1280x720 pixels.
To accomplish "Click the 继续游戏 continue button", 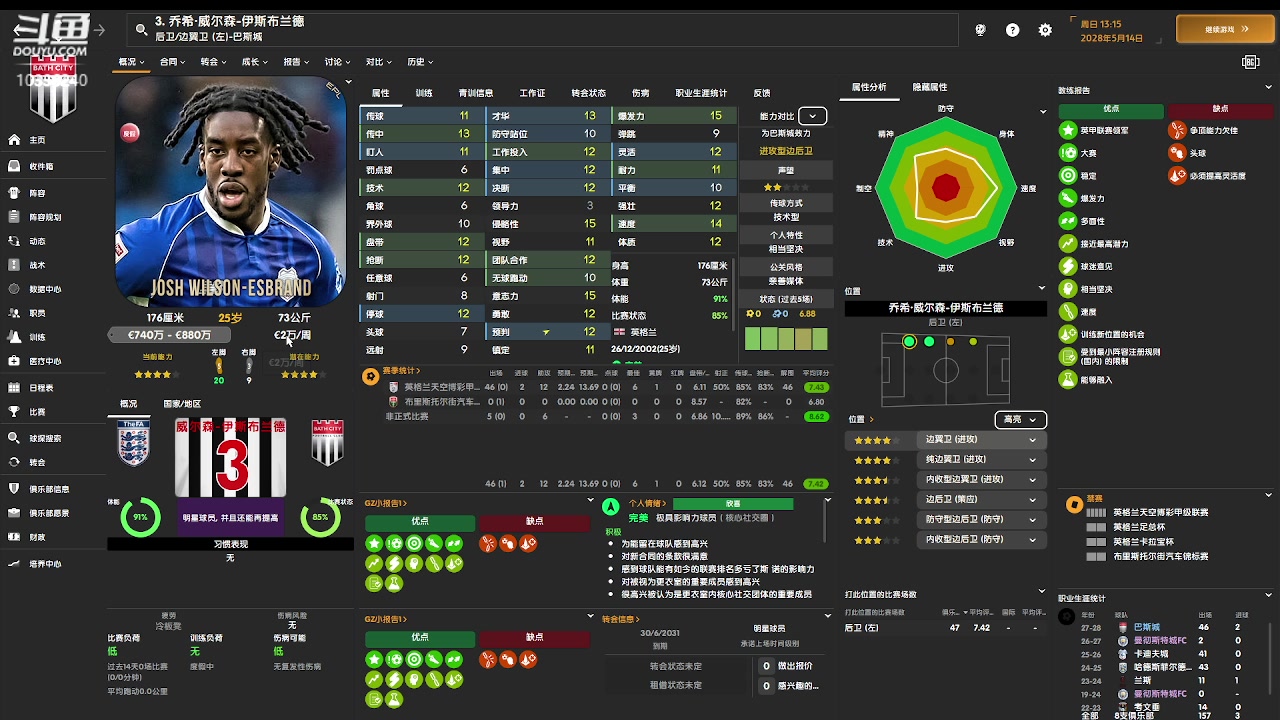I will click(x=1226, y=29).
